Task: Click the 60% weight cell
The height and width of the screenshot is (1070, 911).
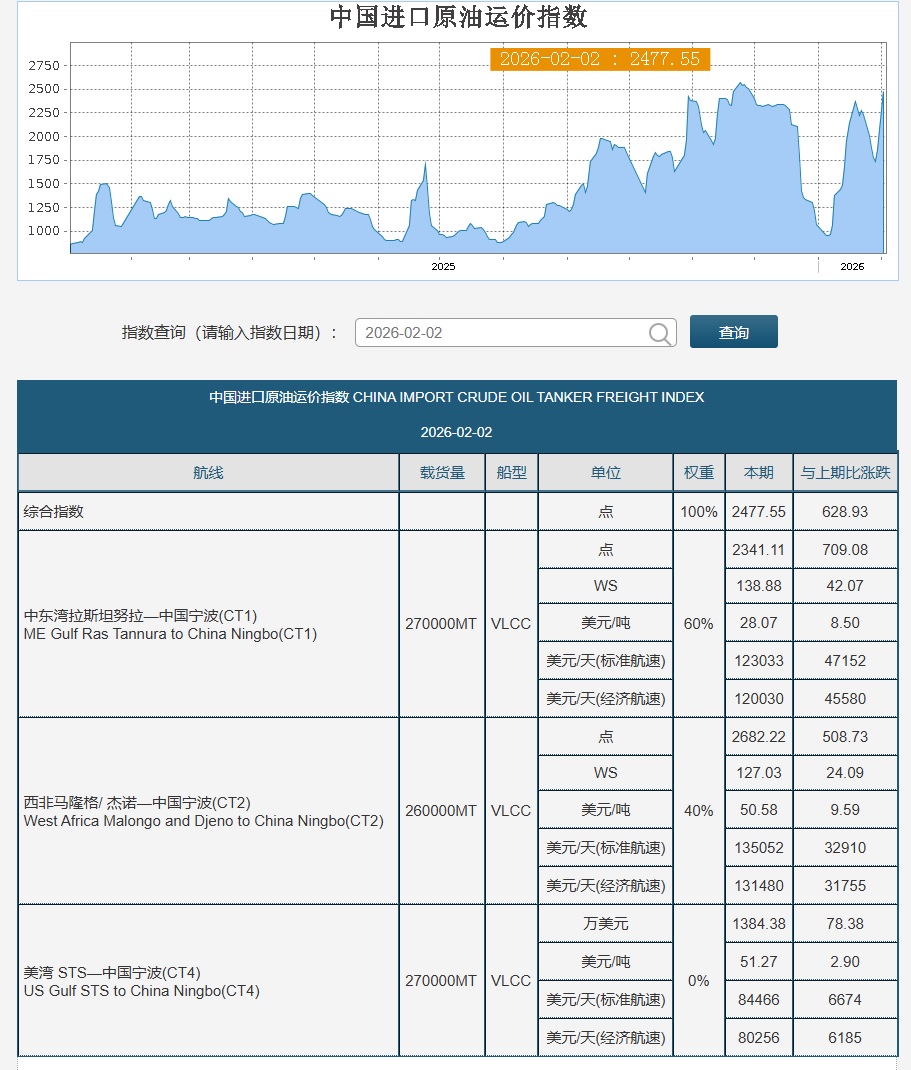Action: point(699,624)
